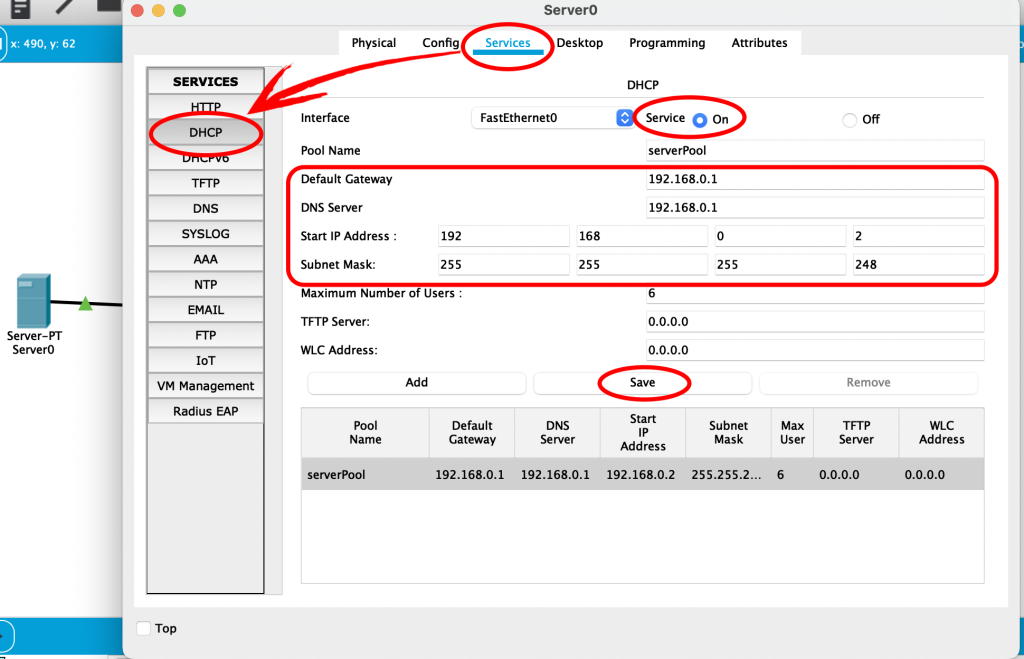Go to the Programming tab
The height and width of the screenshot is (659, 1024).
coord(667,43)
